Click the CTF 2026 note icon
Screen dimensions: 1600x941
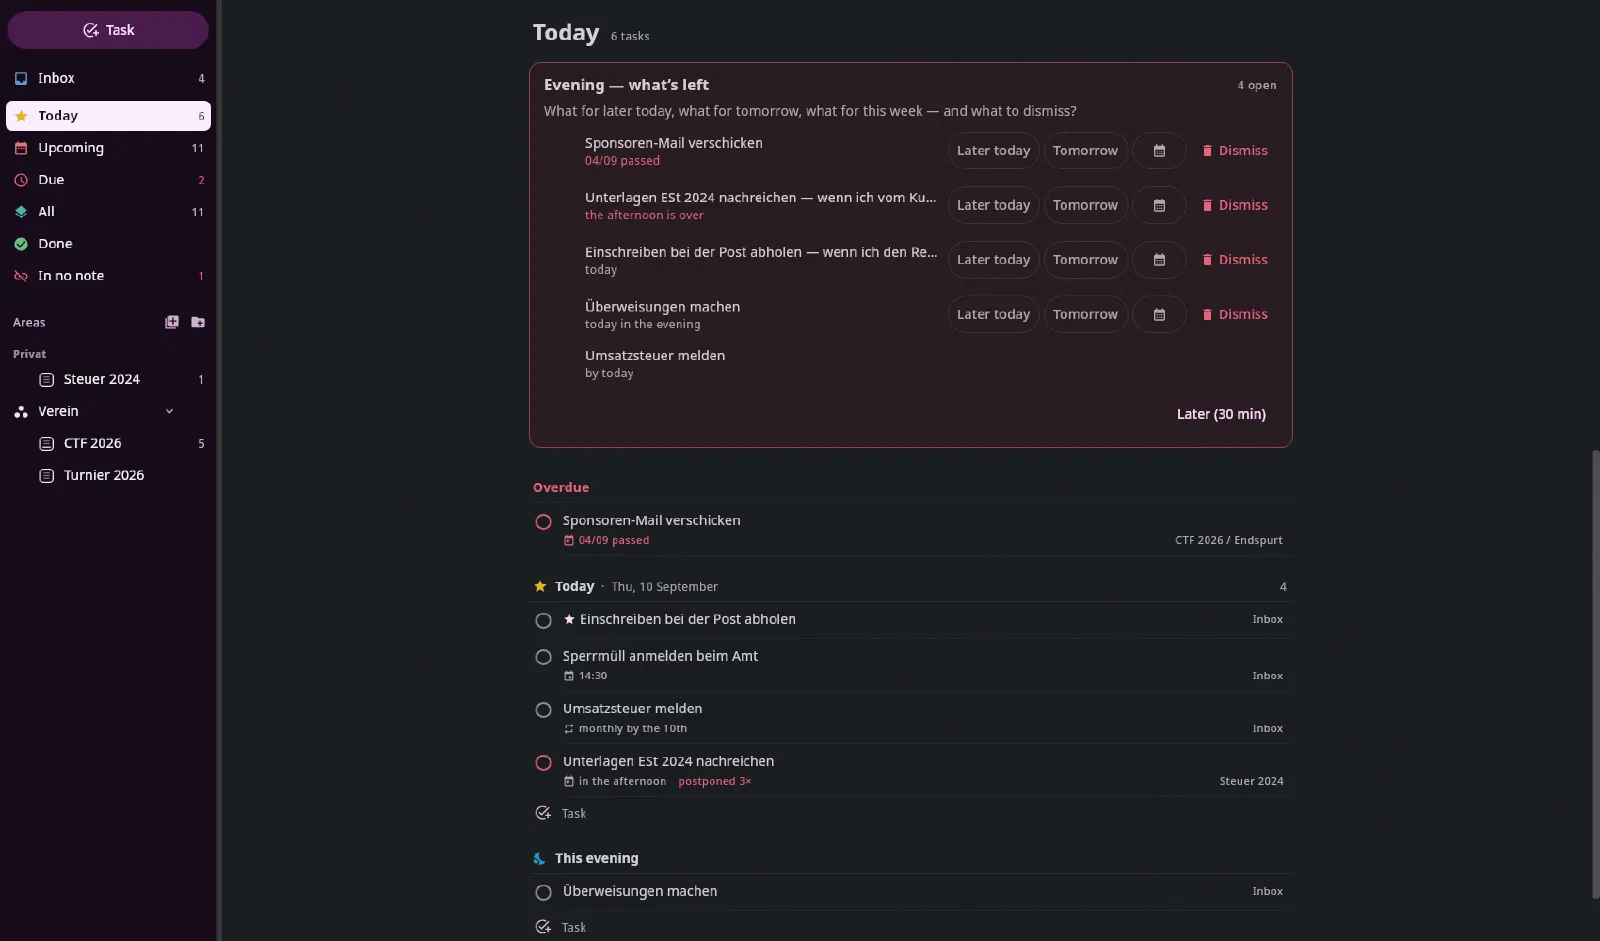click(x=46, y=443)
